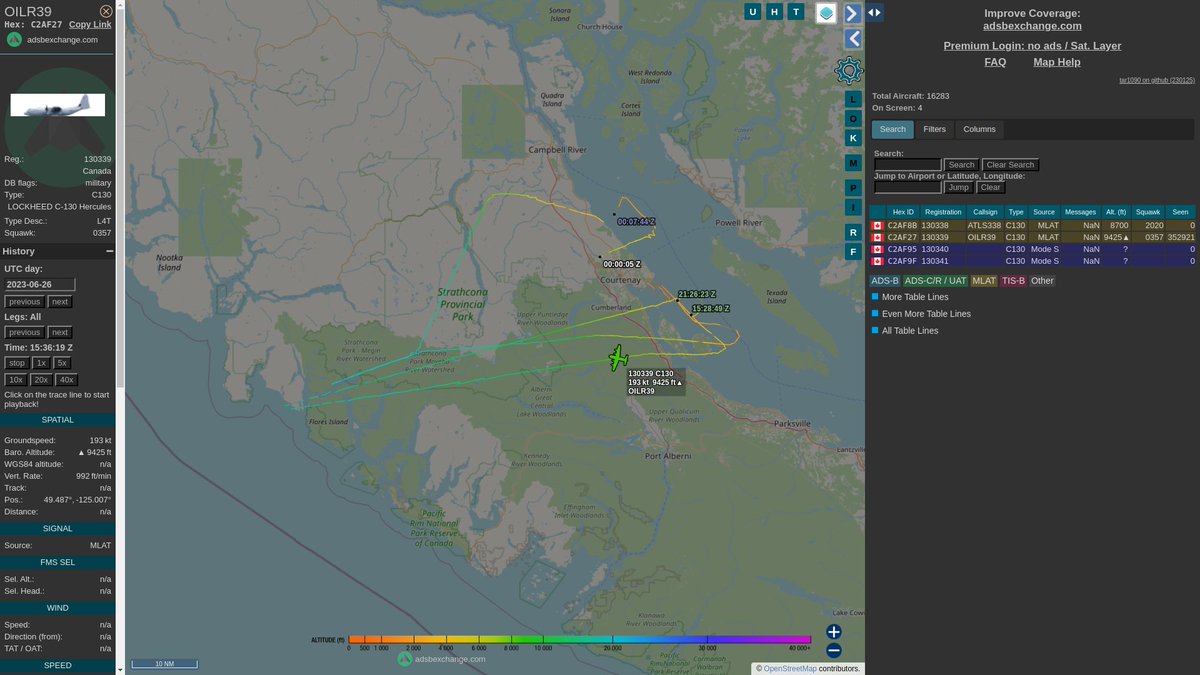
Task: Open the Premium Login link
Action: pyautogui.click(x=1032, y=46)
